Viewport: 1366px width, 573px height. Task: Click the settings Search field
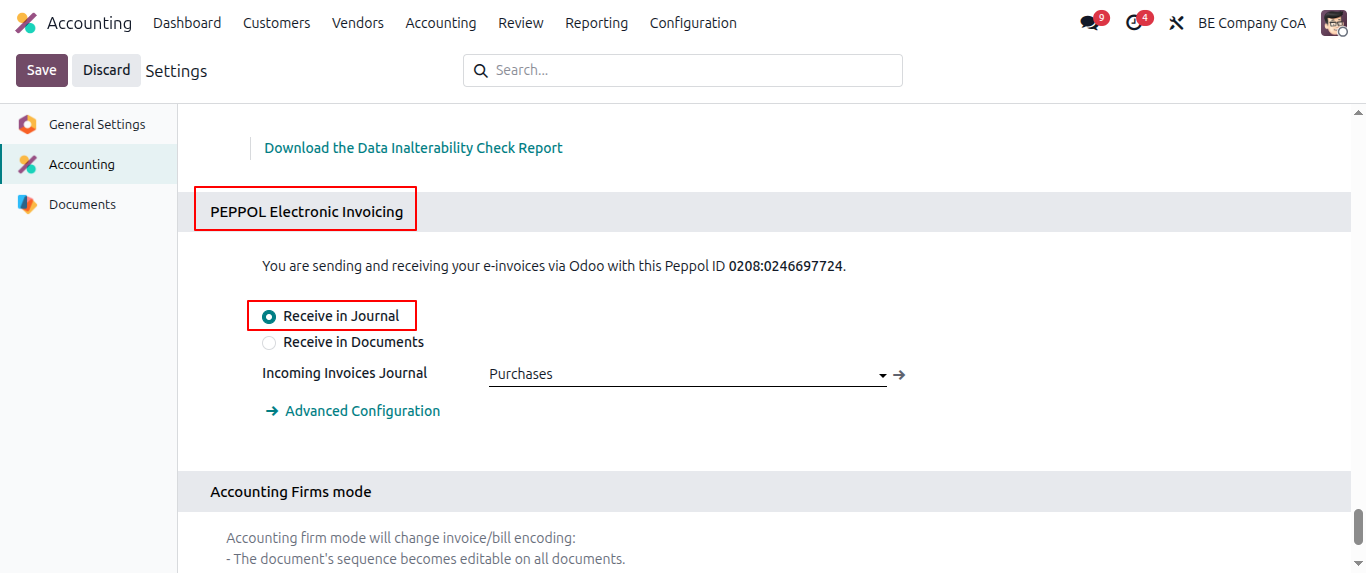pyautogui.click(x=683, y=70)
